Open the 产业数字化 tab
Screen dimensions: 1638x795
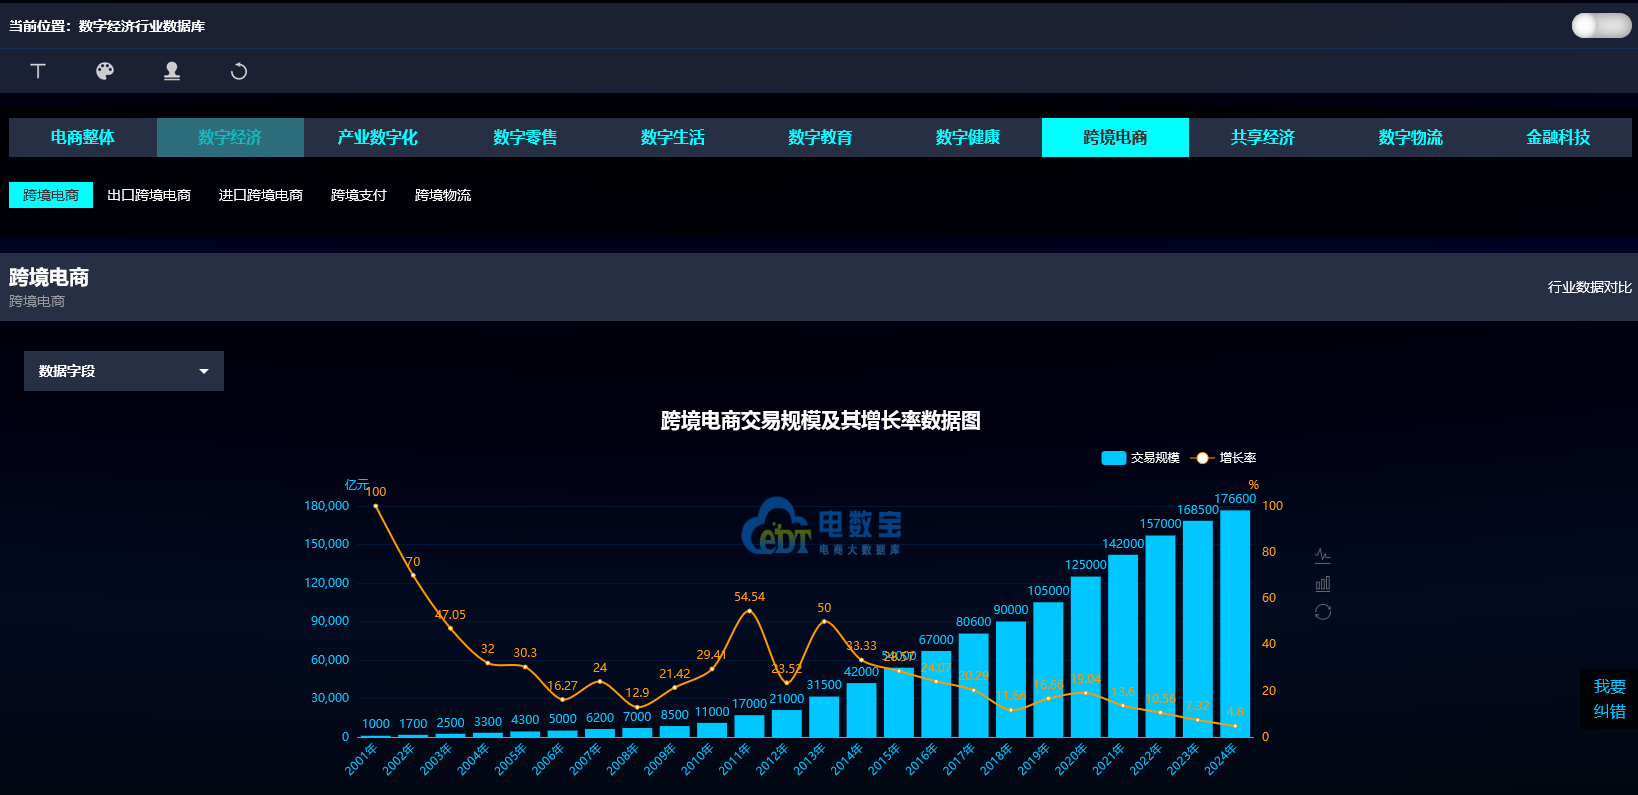[378, 137]
